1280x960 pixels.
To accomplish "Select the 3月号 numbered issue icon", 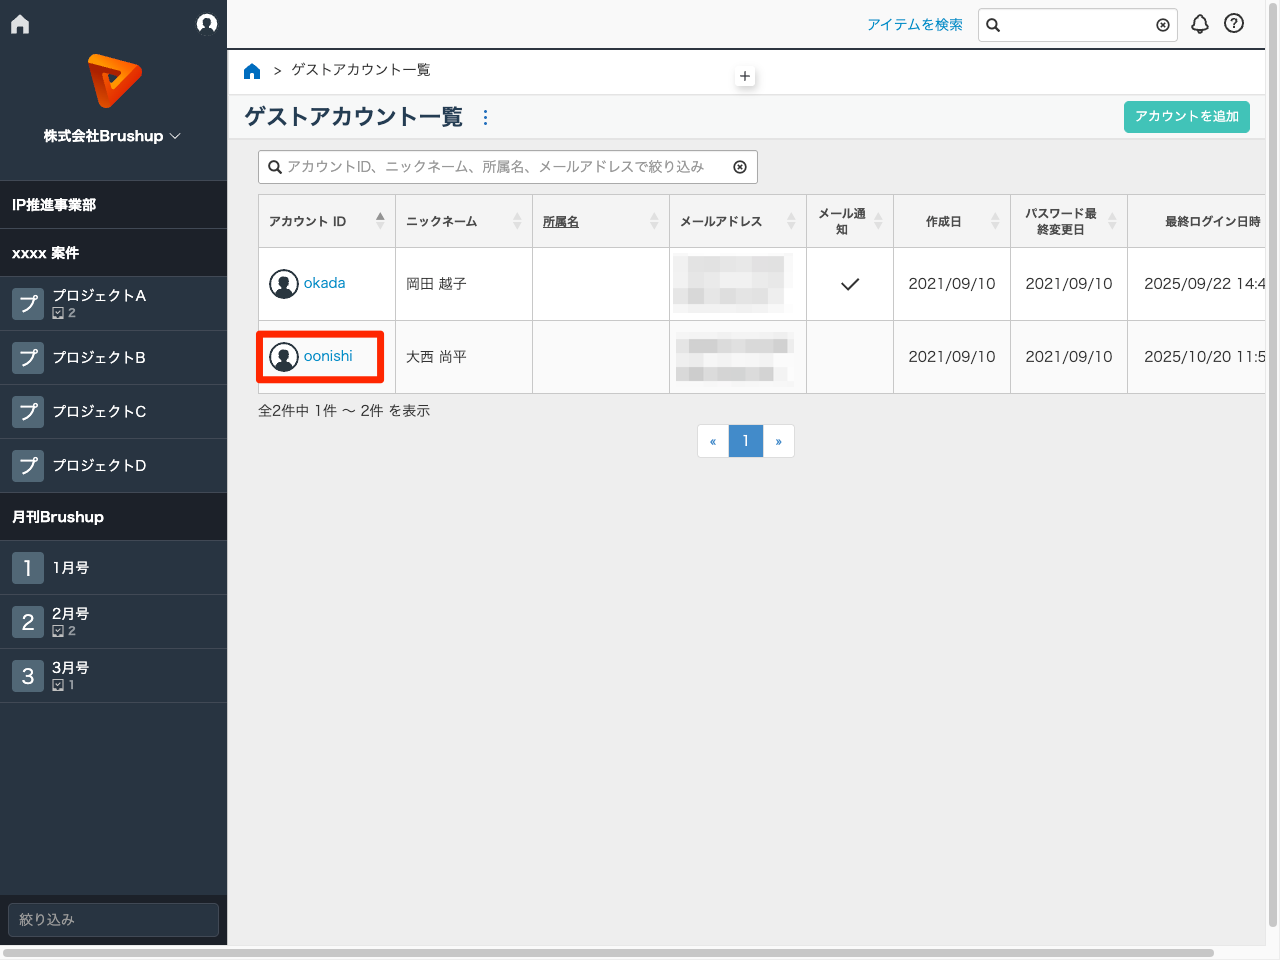I will point(27,675).
